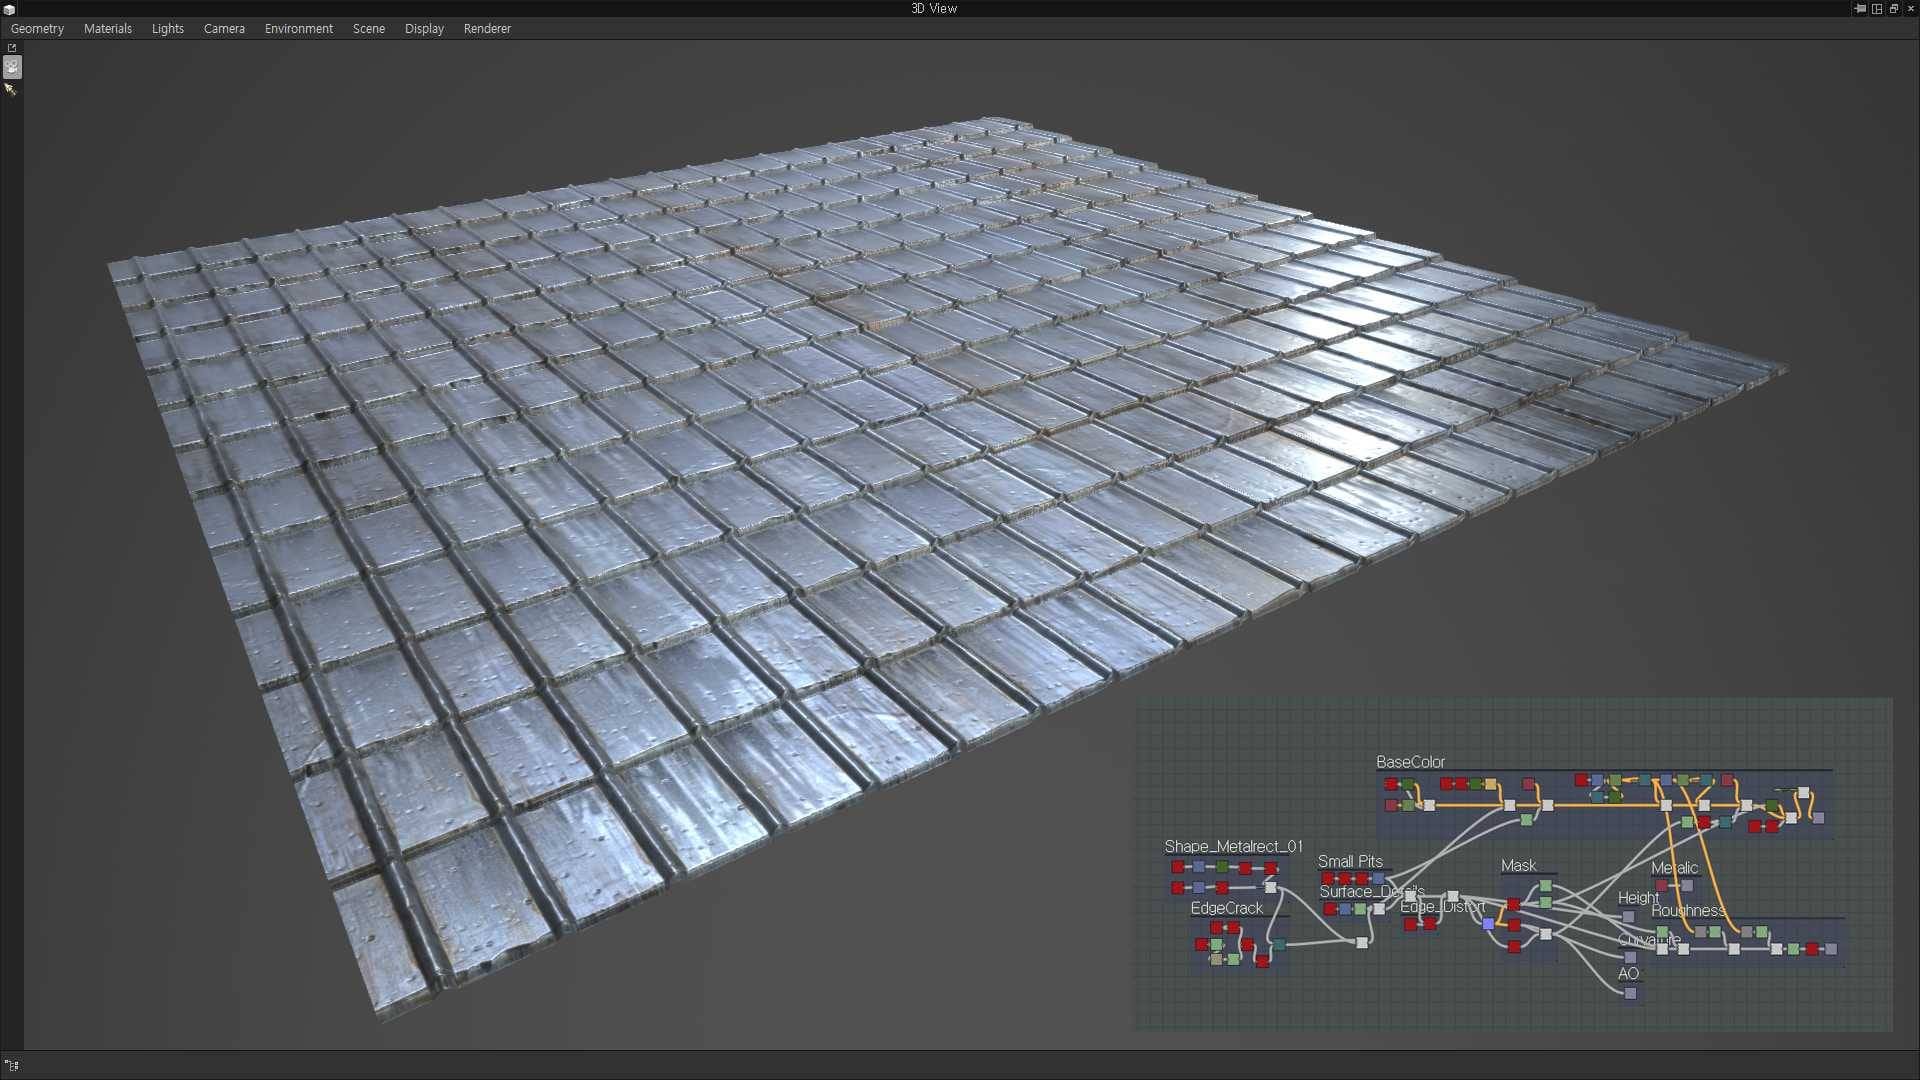Click the node graph preview image
1920x1080 pixels.
[x=1512, y=864]
